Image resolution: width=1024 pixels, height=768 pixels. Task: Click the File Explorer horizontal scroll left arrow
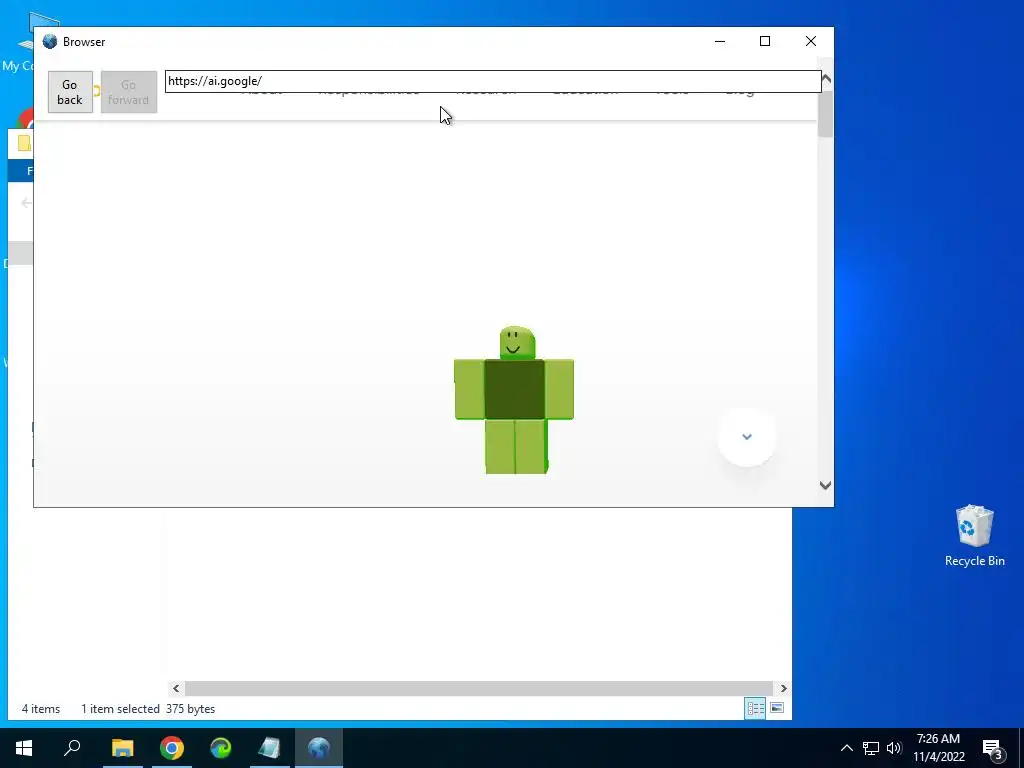(x=176, y=688)
